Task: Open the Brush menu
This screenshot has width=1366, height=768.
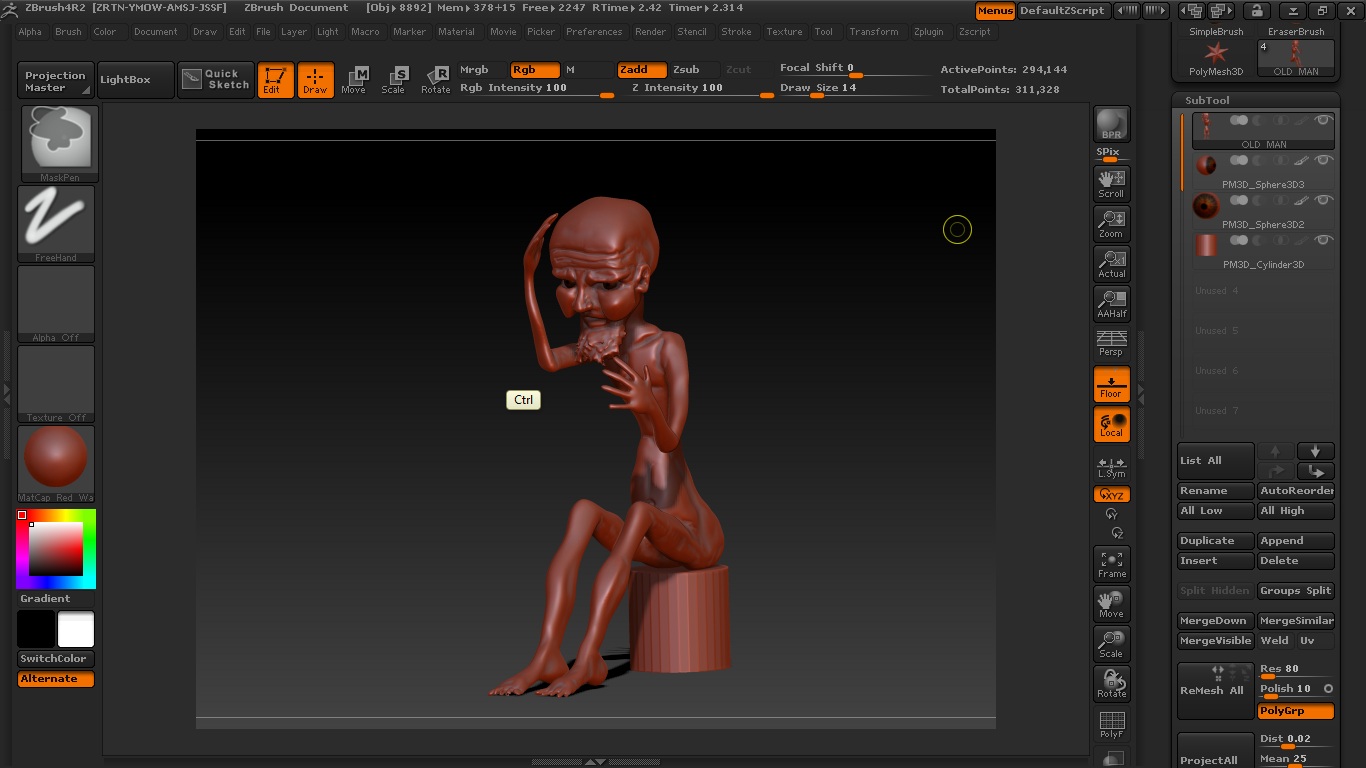Action: coord(68,32)
